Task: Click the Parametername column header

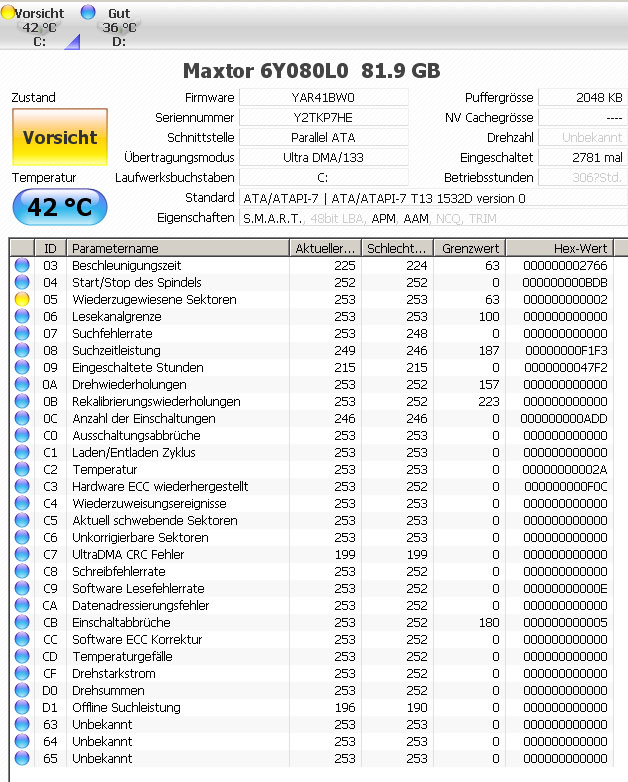Action: [x=178, y=248]
